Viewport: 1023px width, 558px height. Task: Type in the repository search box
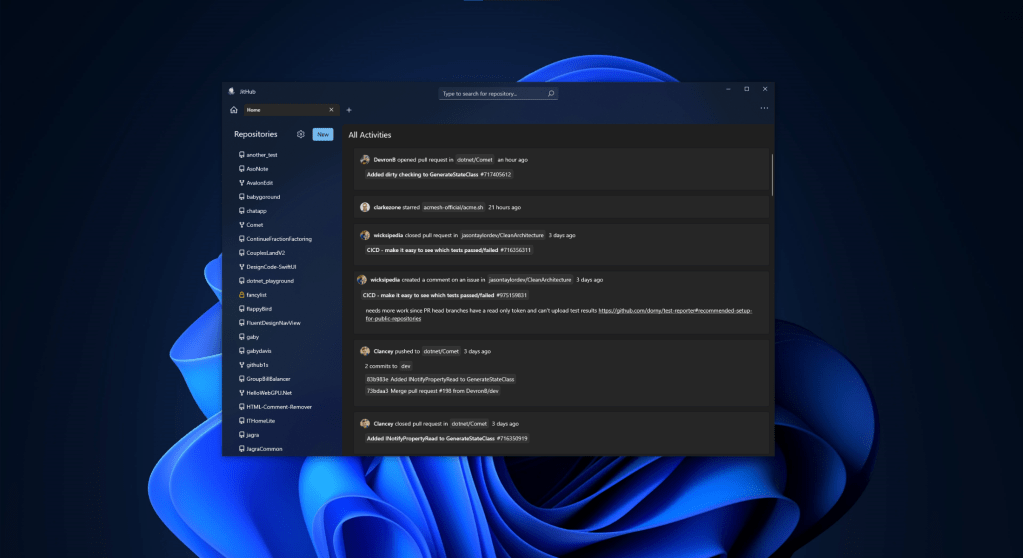[493, 93]
